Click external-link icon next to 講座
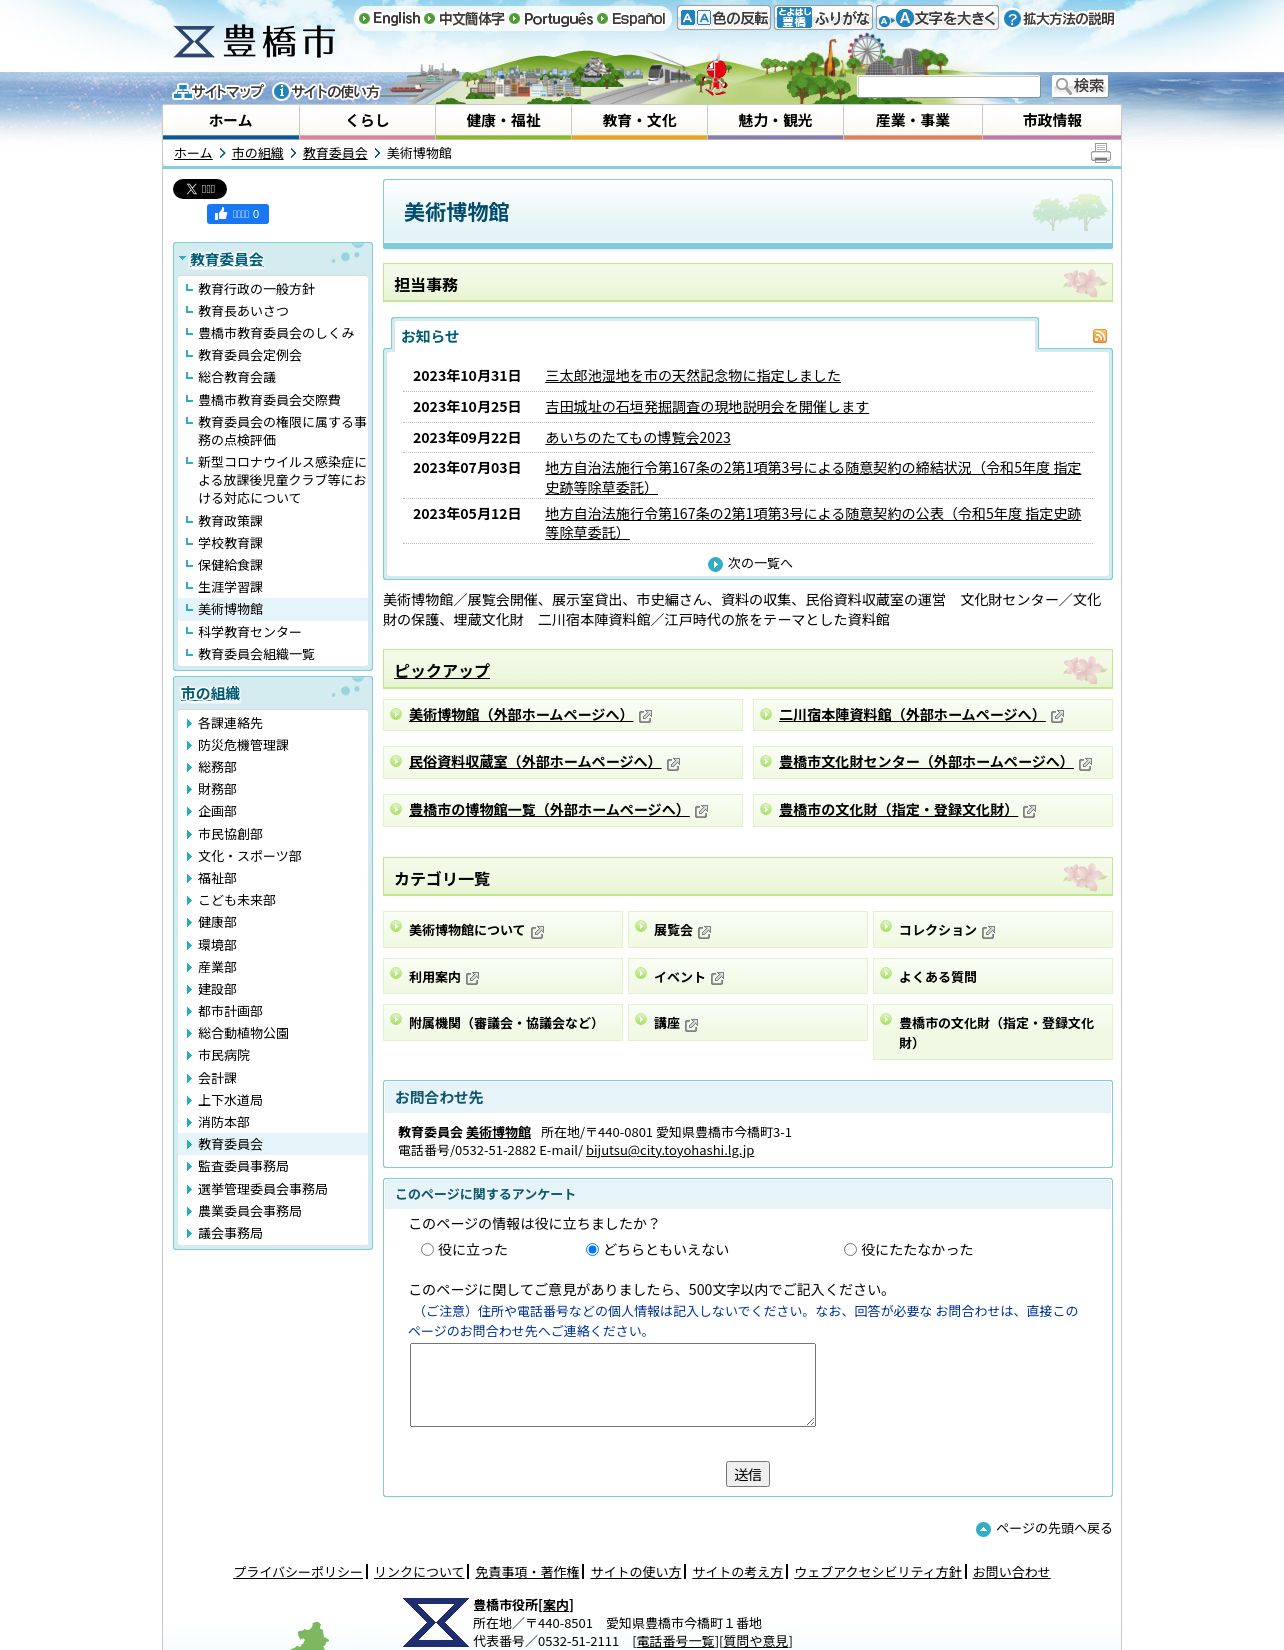 coord(691,1024)
